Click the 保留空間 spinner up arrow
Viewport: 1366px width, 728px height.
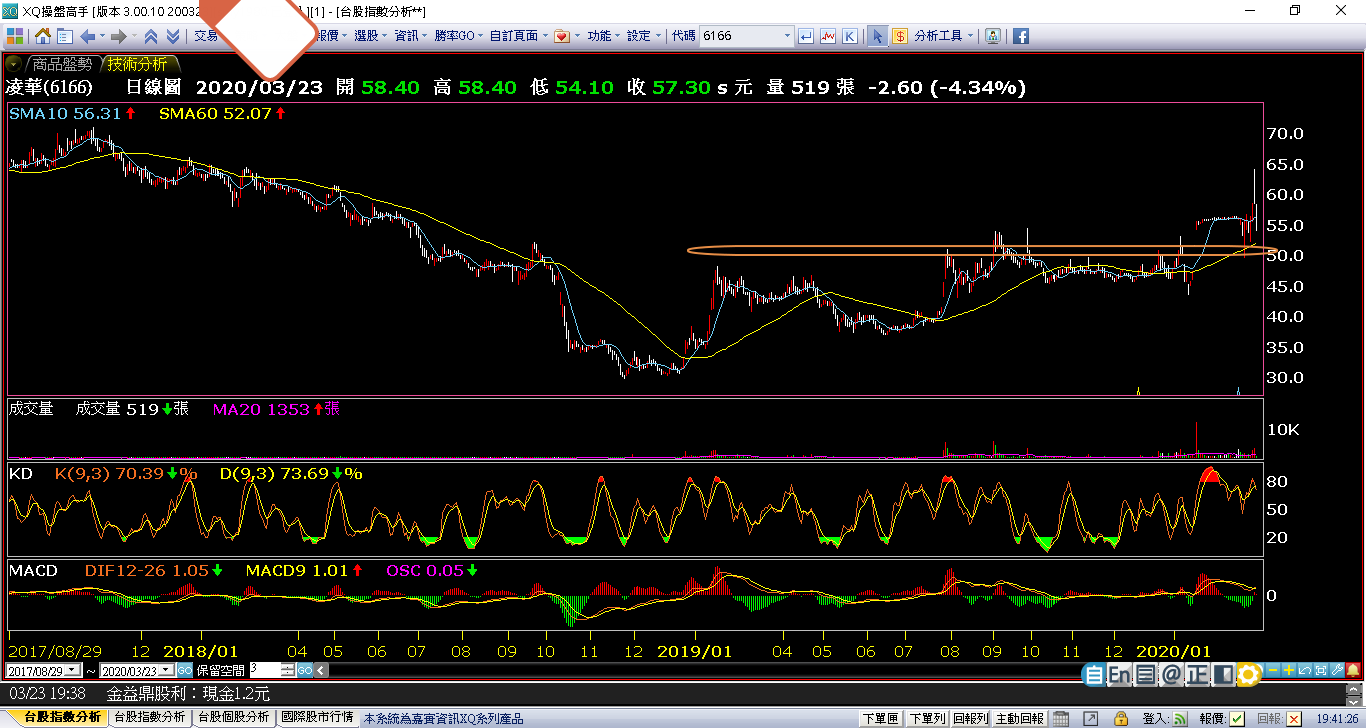click(288, 666)
